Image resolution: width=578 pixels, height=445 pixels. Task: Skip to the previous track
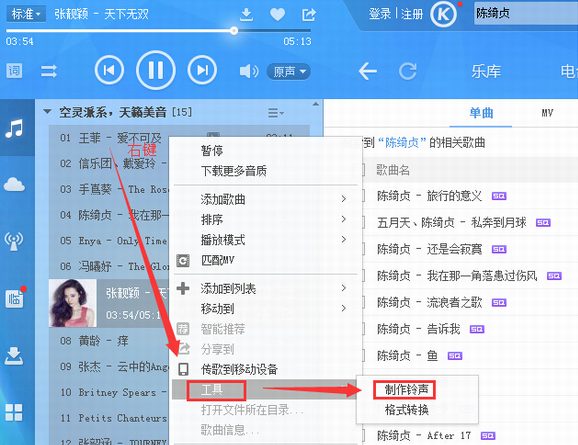coord(109,70)
